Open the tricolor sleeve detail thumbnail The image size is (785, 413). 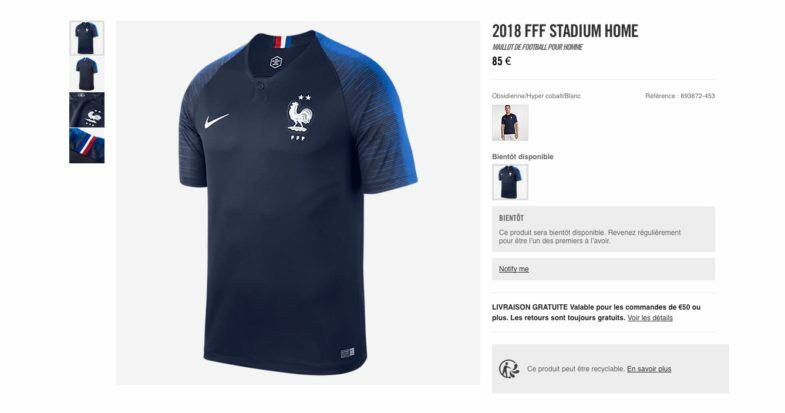pos(87,146)
